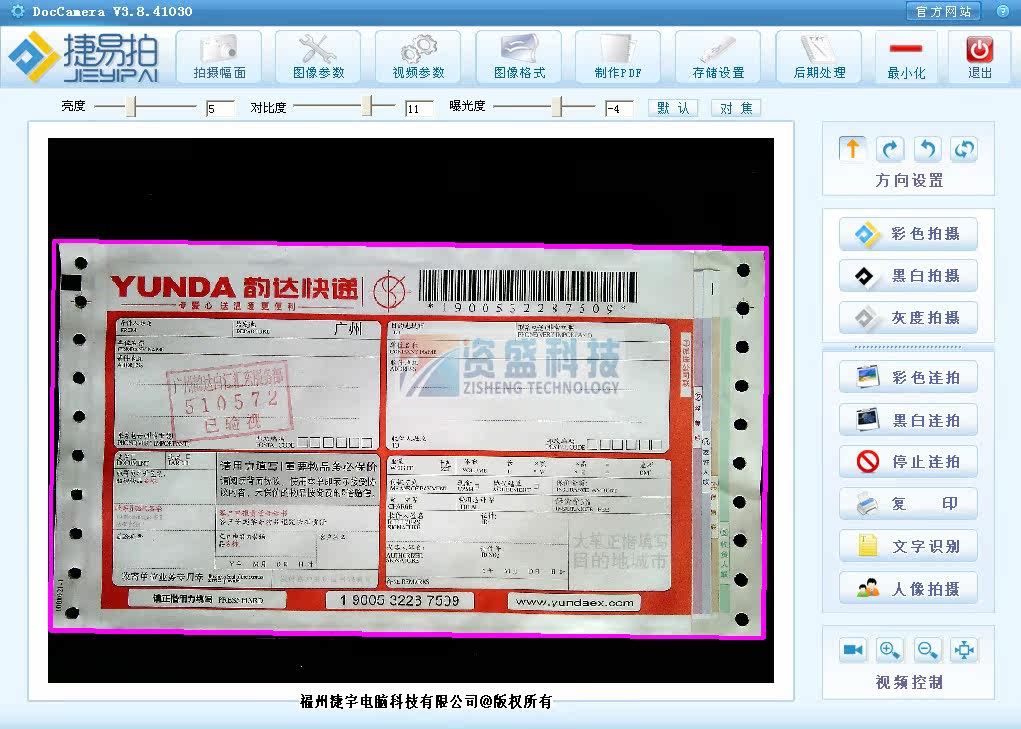Click the fit-to-view move arrows icon
This screenshot has height=729, width=1021.
tap(964, 650)
